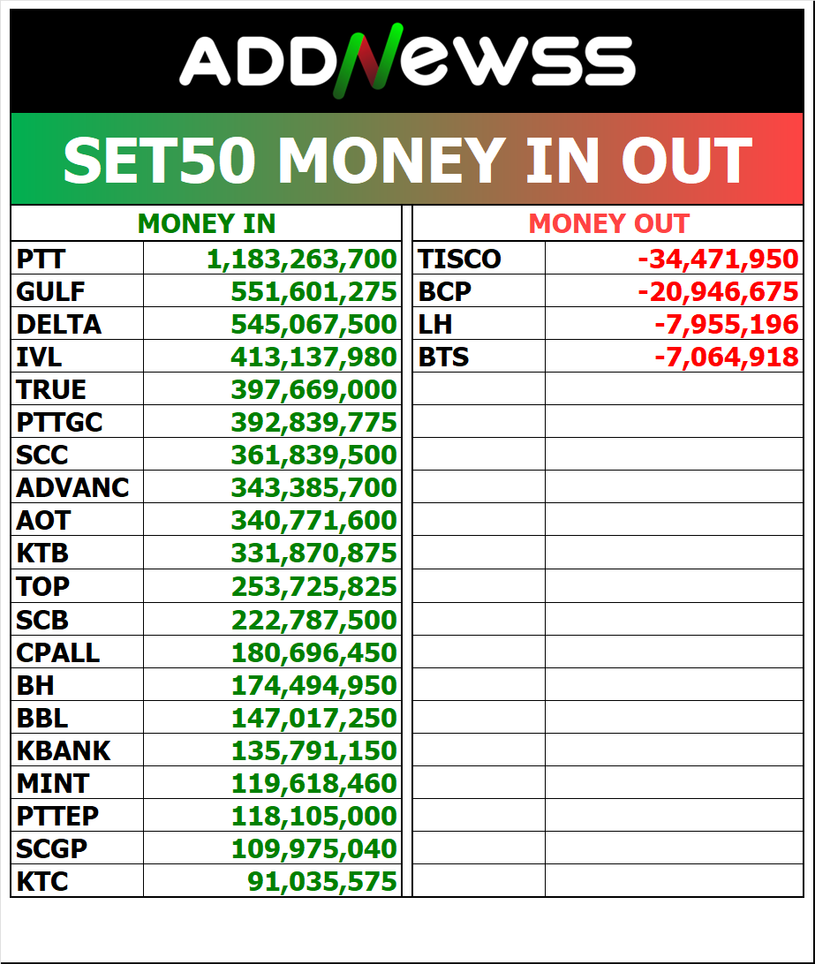
Task: Click the SCB stock name cell
Action: coord(42,620)
